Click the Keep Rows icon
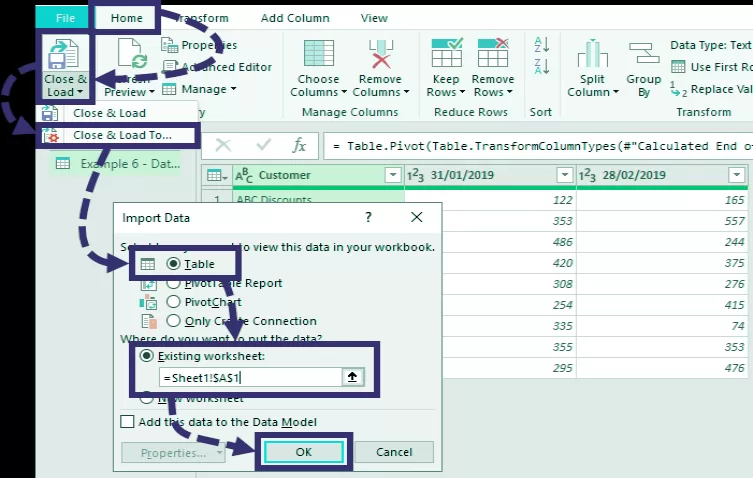 [445, 55]
